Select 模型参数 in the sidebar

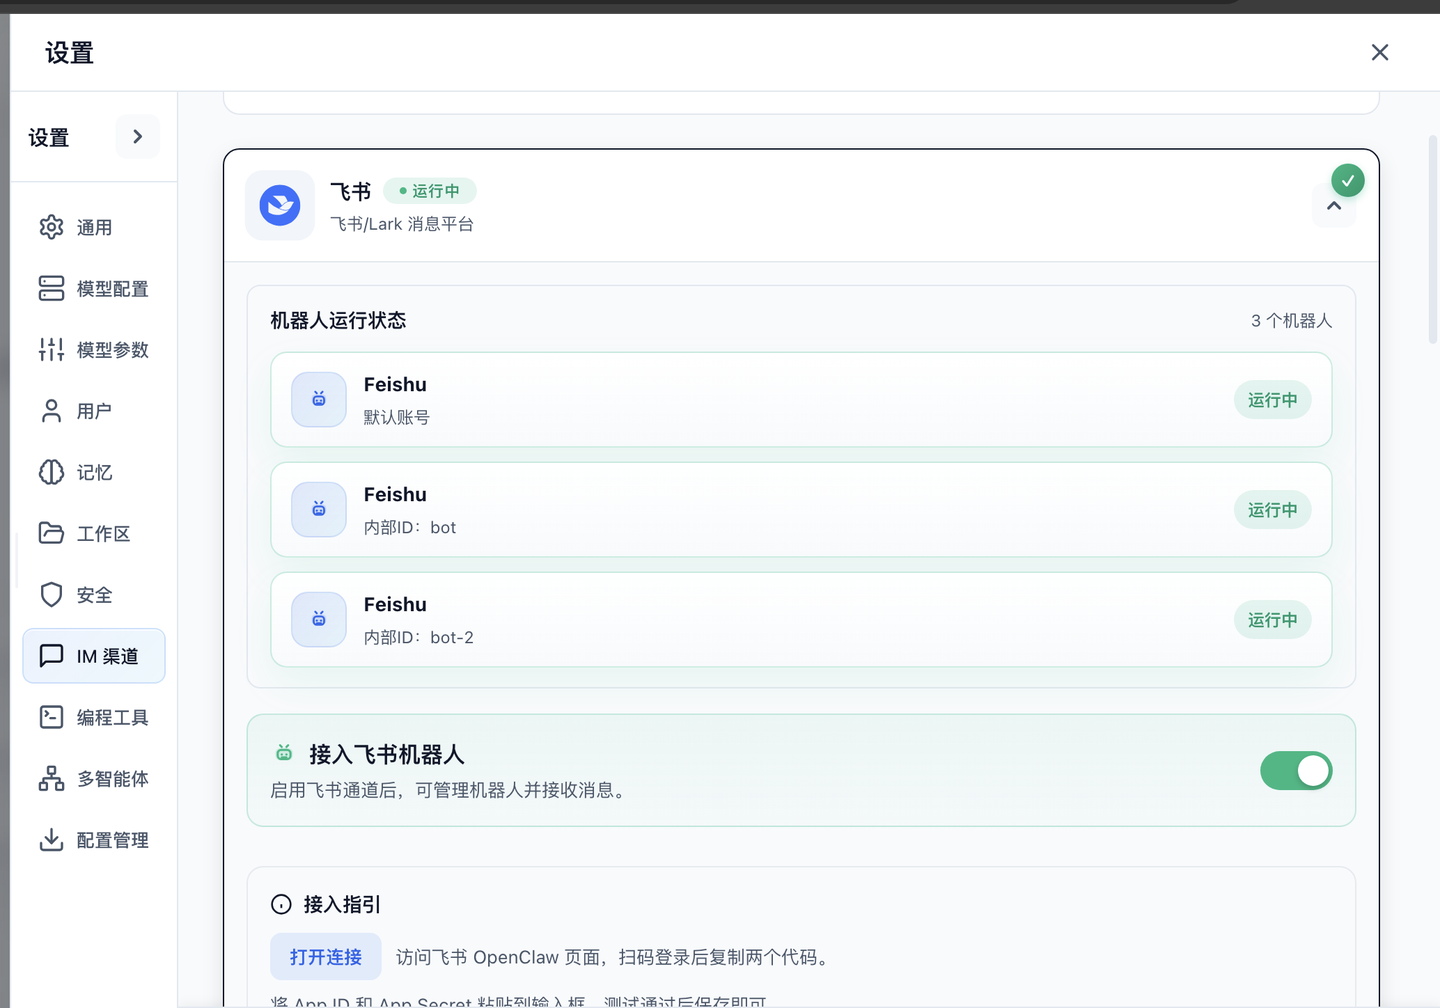(x=94, y=349)
